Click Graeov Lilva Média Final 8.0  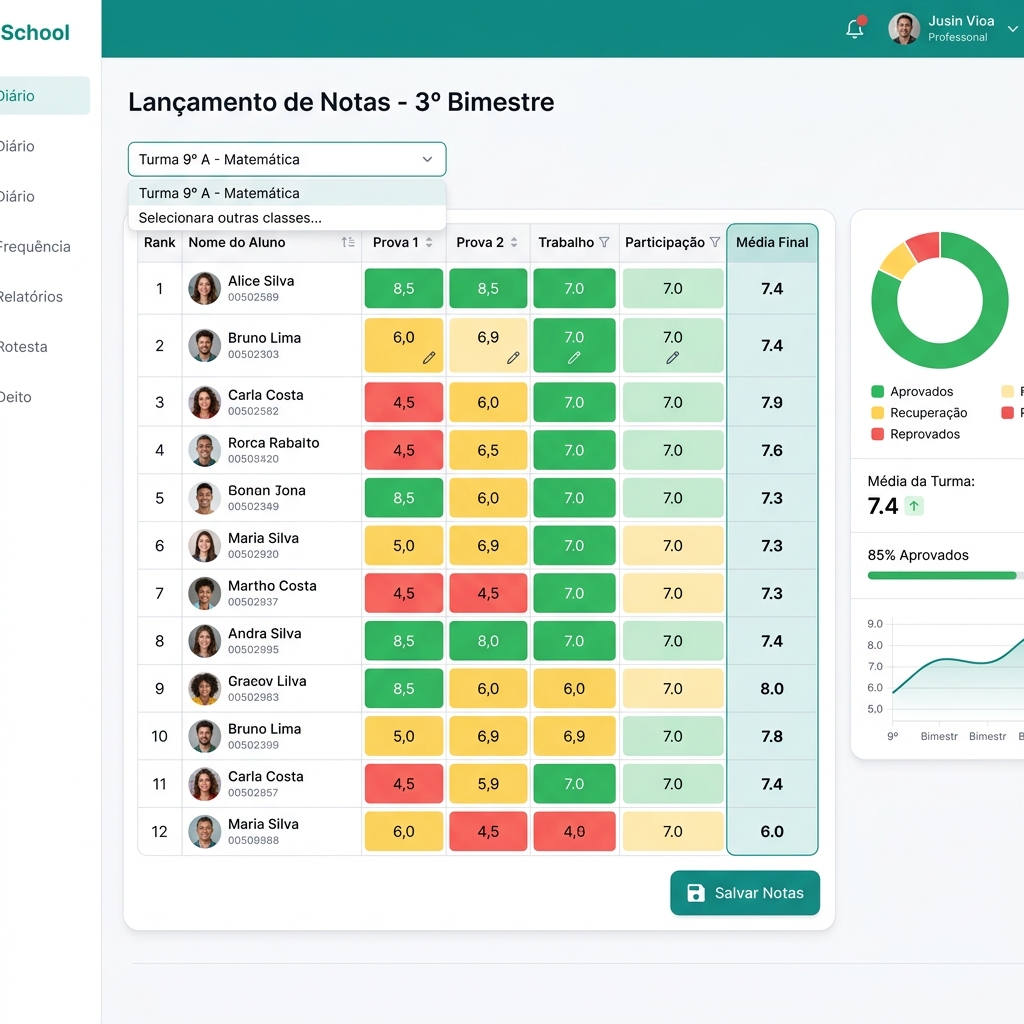[x=772, y=689]
